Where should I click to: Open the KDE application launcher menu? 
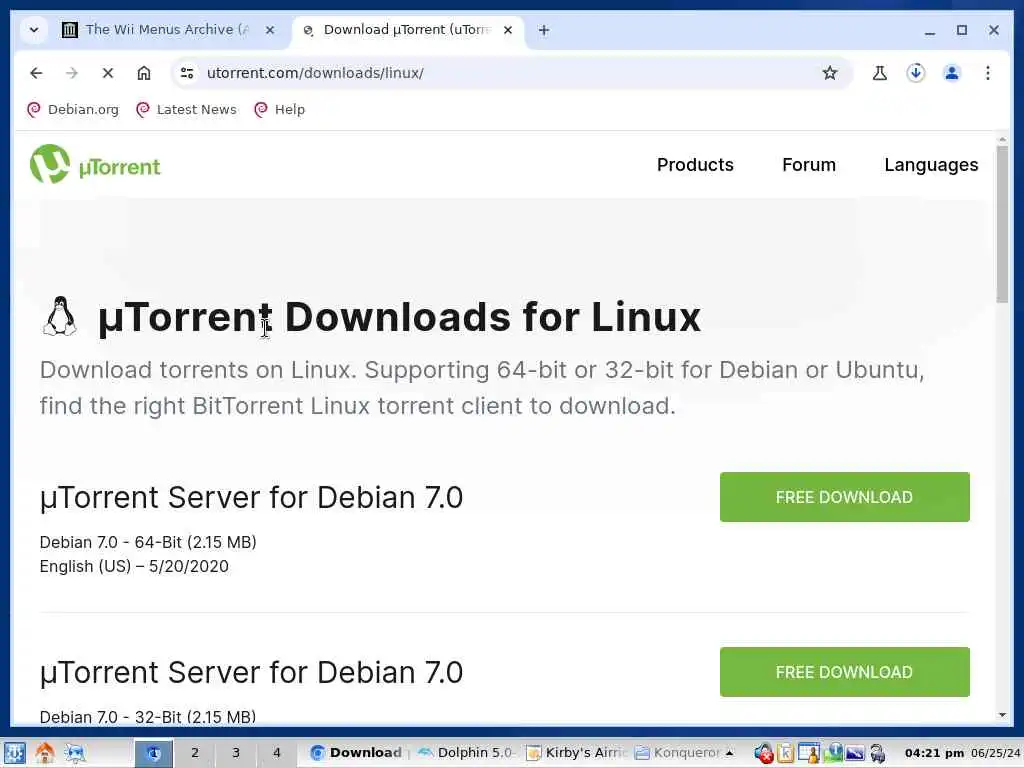15,753
